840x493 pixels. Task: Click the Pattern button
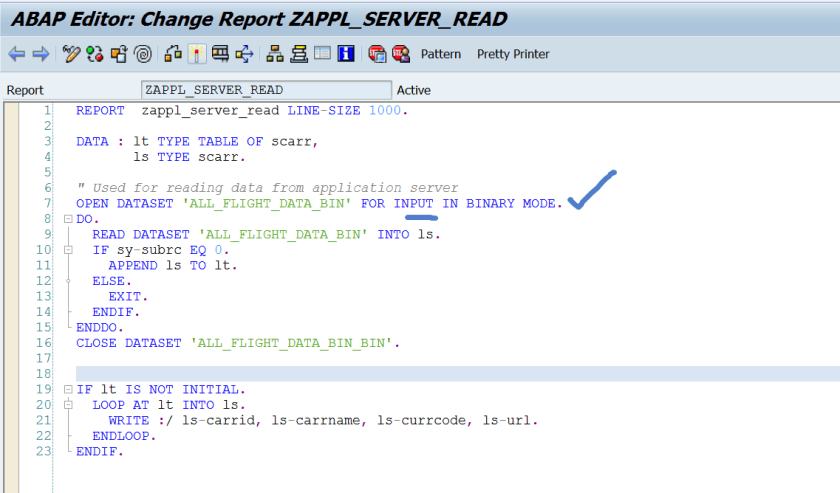[x=440, y=54]
